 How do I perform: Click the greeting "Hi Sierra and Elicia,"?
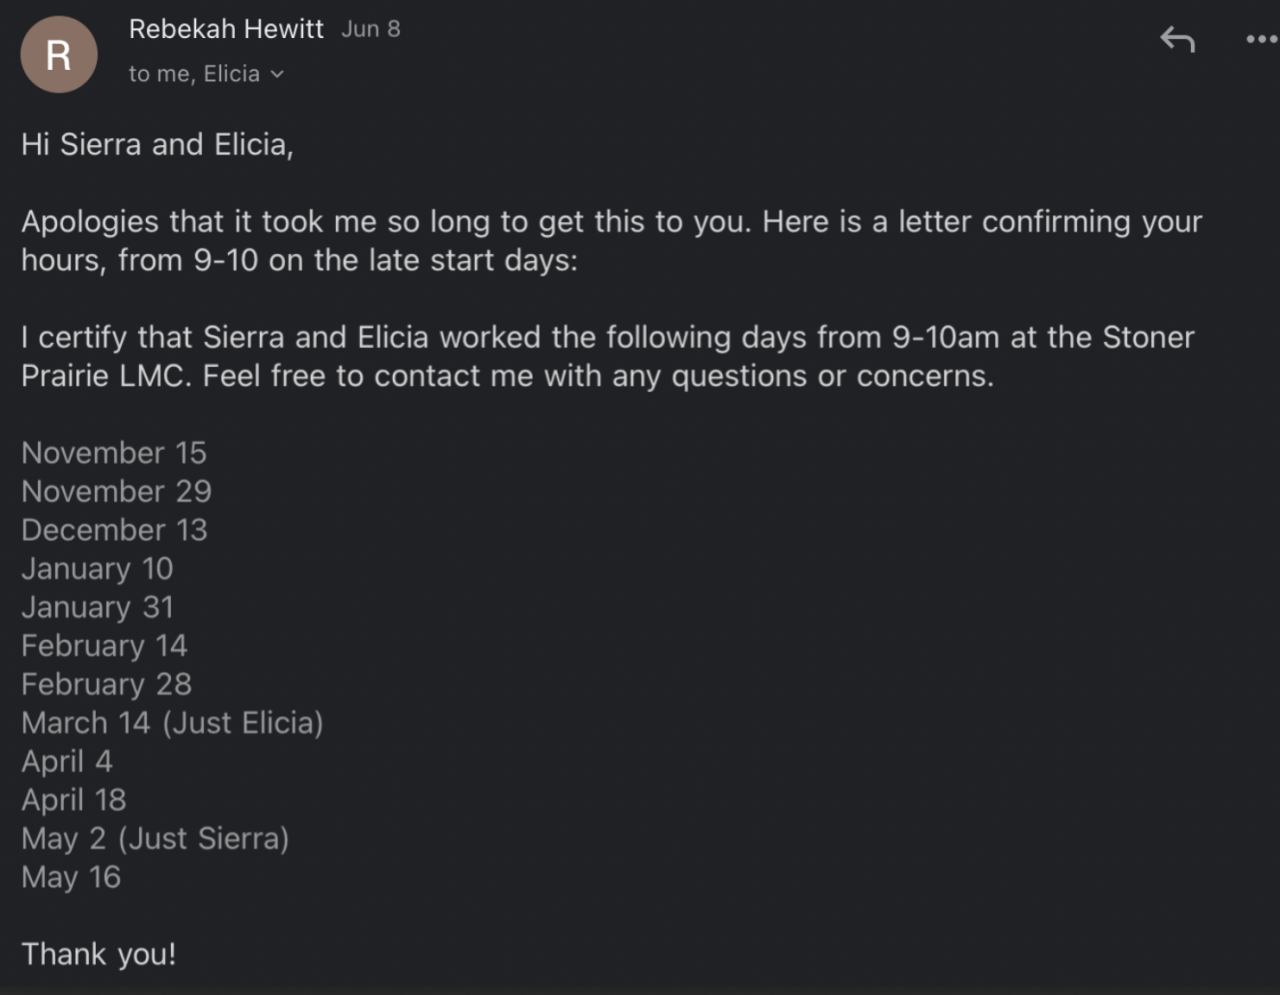(157, 145)
